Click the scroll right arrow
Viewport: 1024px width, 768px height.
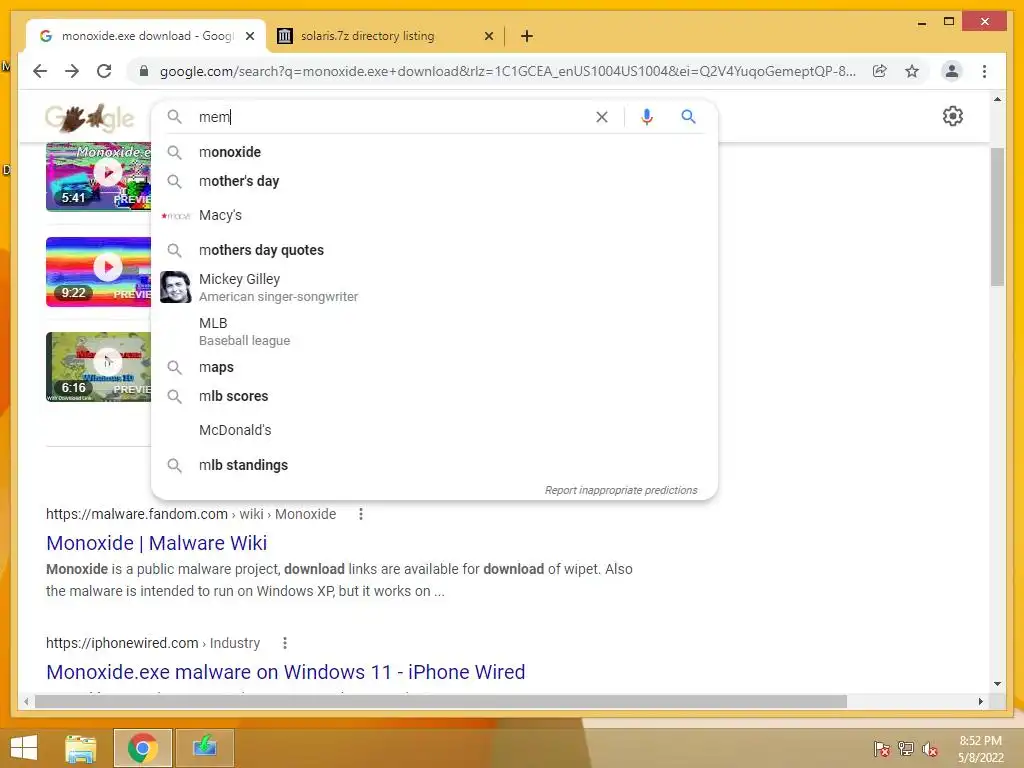pos(980,701)
